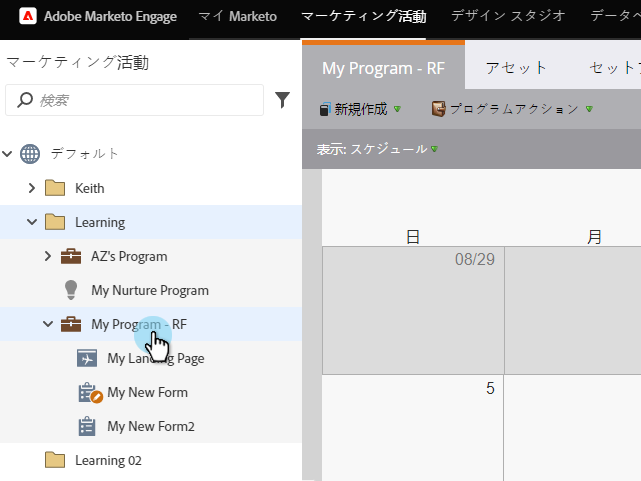Click the 月 column header
Image resolution: width=641 pixels, height=481 pixels.
(594, 237)
